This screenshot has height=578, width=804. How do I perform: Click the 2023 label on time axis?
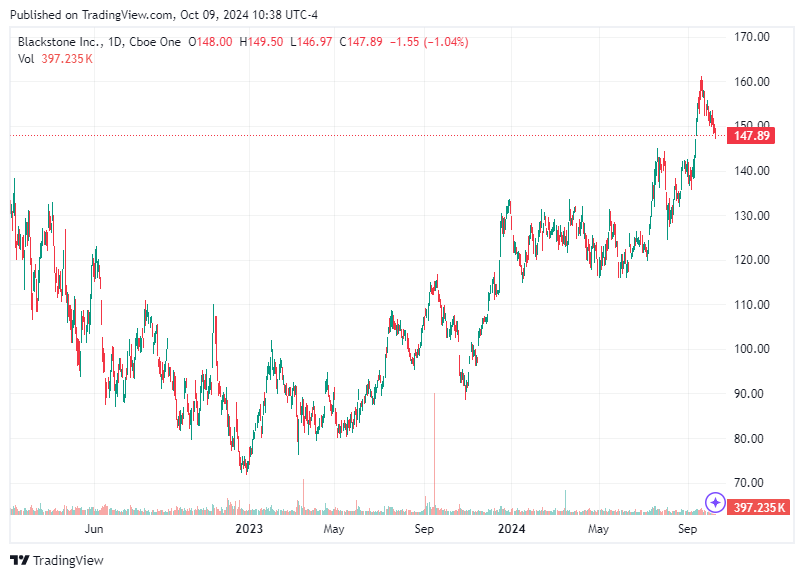click(x=249, y=529)
